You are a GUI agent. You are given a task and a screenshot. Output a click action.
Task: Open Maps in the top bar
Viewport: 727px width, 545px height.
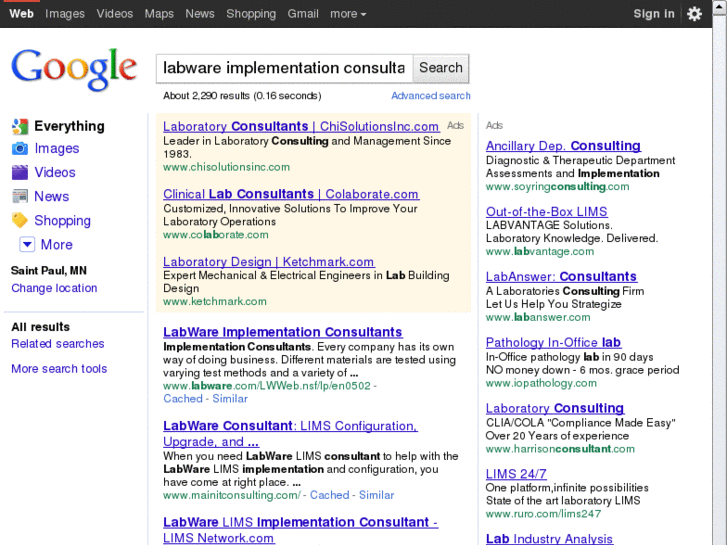click(159, 14)
